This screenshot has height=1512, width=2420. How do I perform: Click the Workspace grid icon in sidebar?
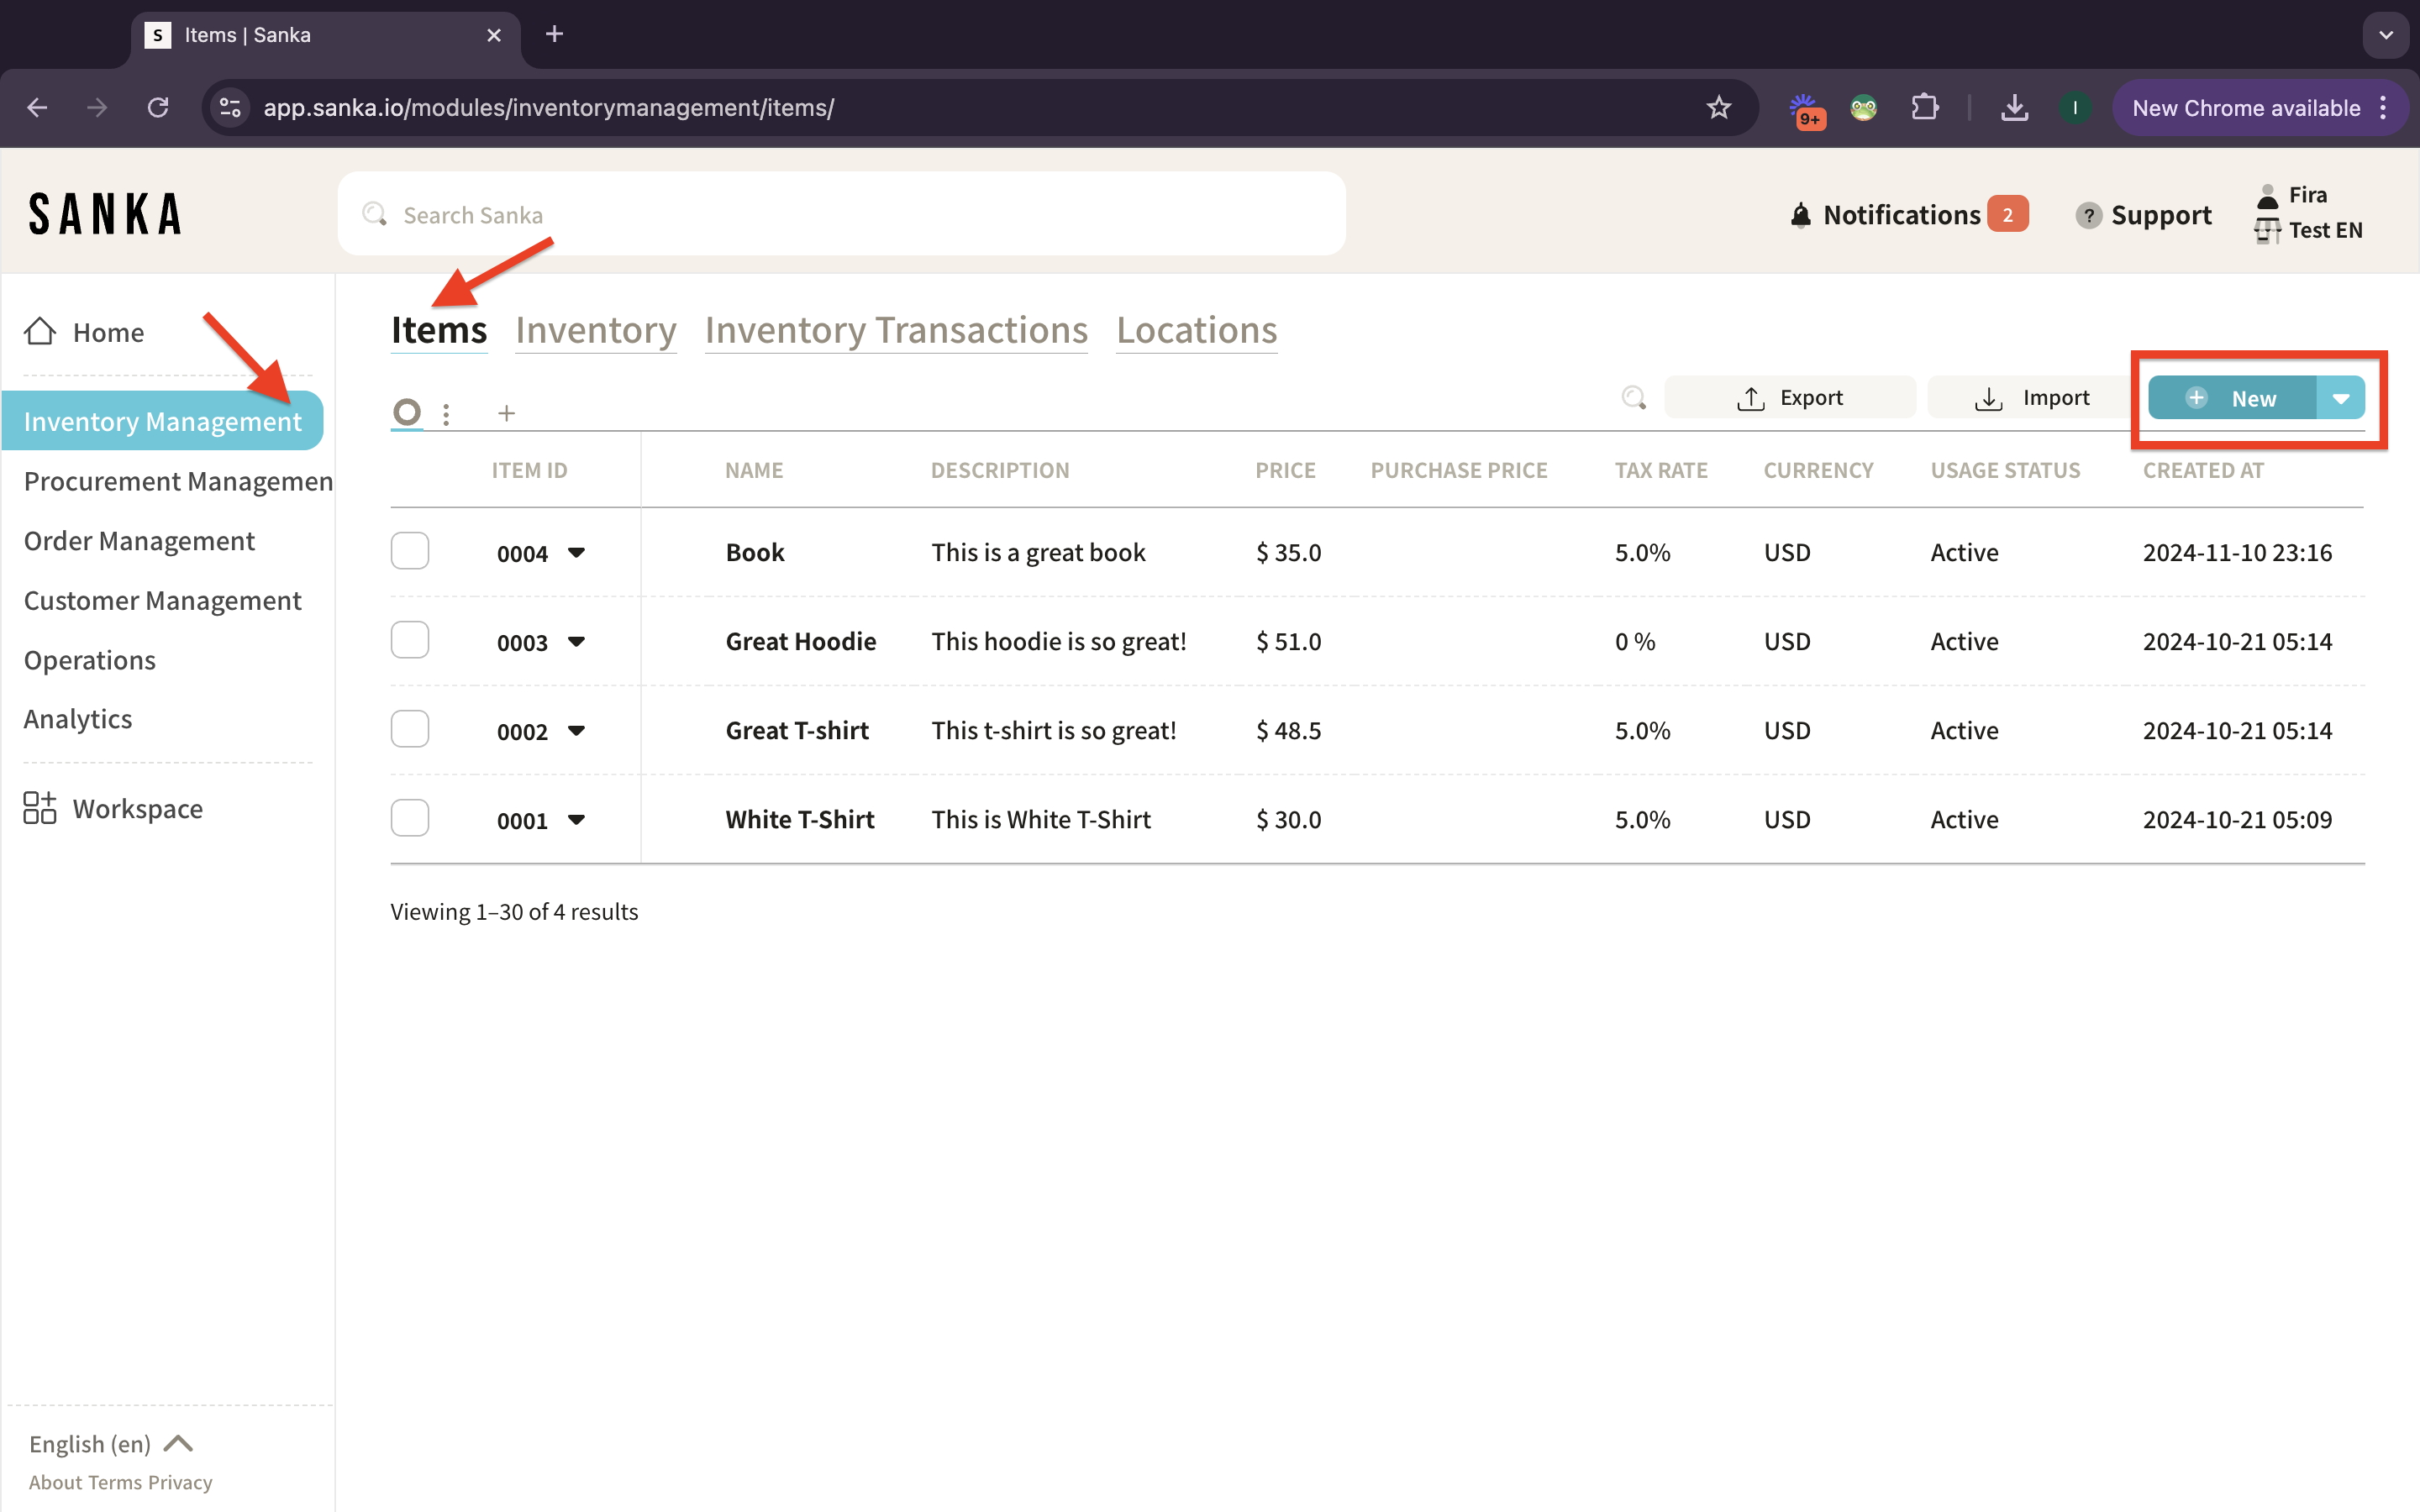tap(40, 808)
